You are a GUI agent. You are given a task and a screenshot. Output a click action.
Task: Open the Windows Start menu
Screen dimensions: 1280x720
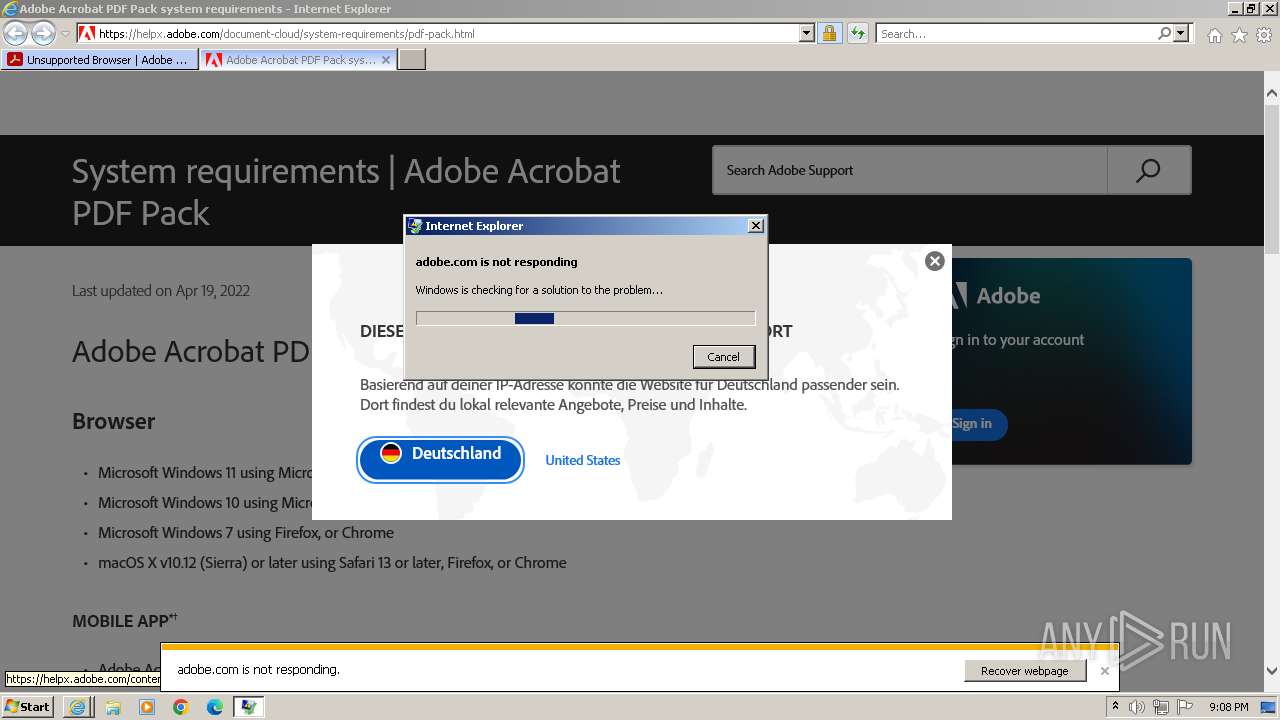(x=27, y=707)
